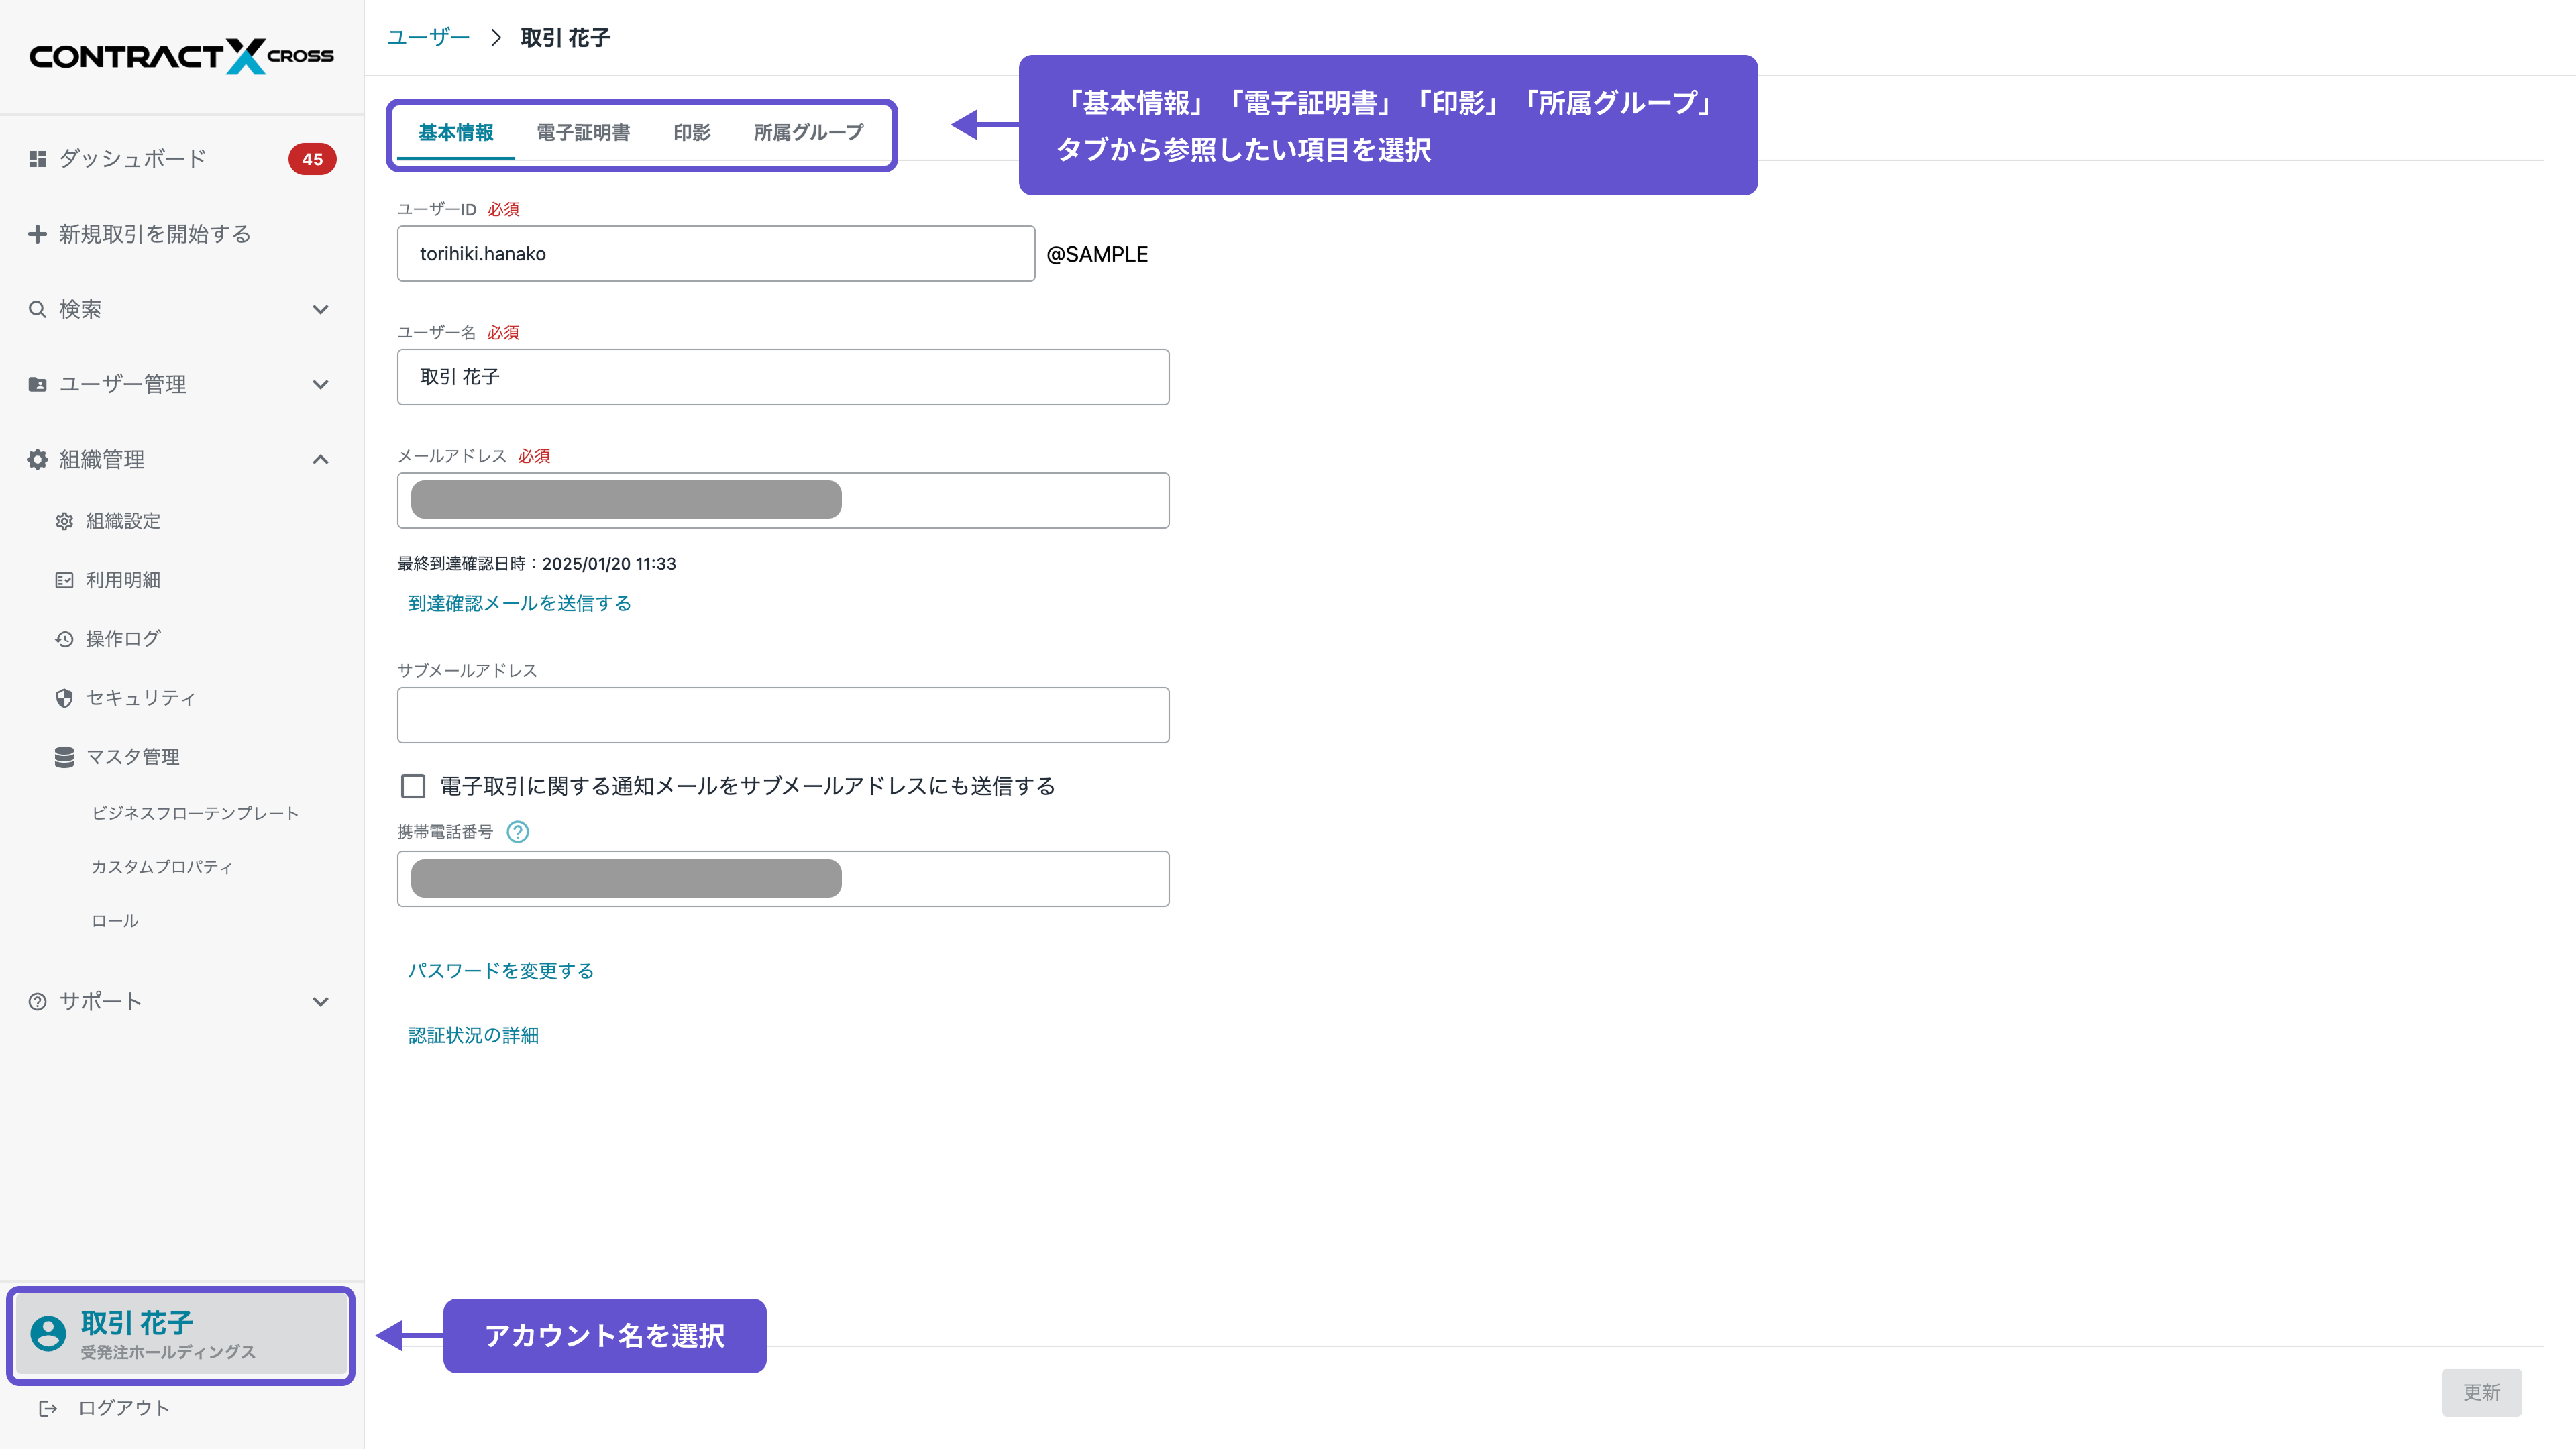
Task: Click the help icon next to 携帯電話番号
Action: pos(518,831)
